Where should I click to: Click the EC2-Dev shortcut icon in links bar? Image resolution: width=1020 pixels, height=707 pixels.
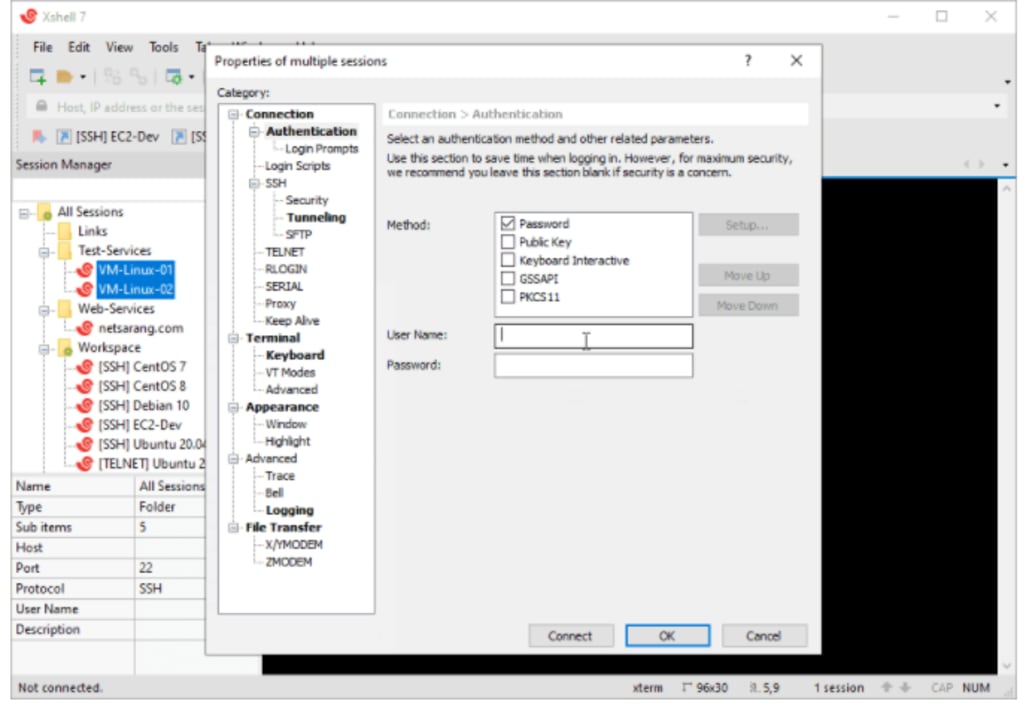[x=64, y=137]
